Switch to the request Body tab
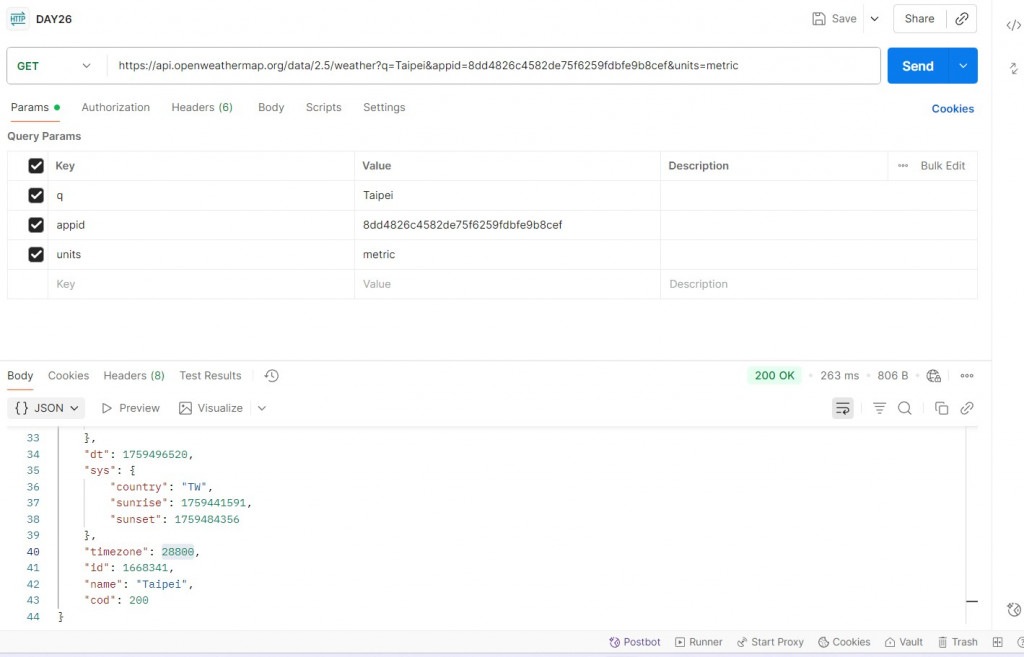This screenshot has height=657, width=1024. click(x=271, y=107)
